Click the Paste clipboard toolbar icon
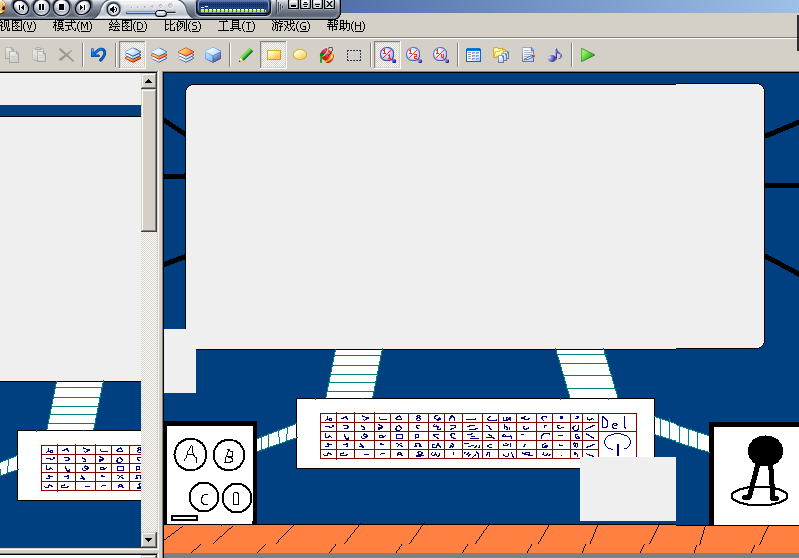Viewport: 799px width, 558px height. [x=39, y=55]
